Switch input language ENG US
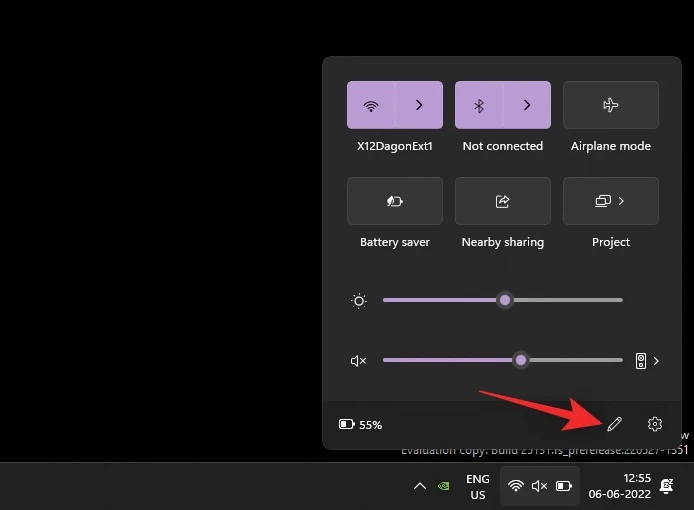Image resolution: width=694 pixels, height=510 pixels. (x=478, y=487)
